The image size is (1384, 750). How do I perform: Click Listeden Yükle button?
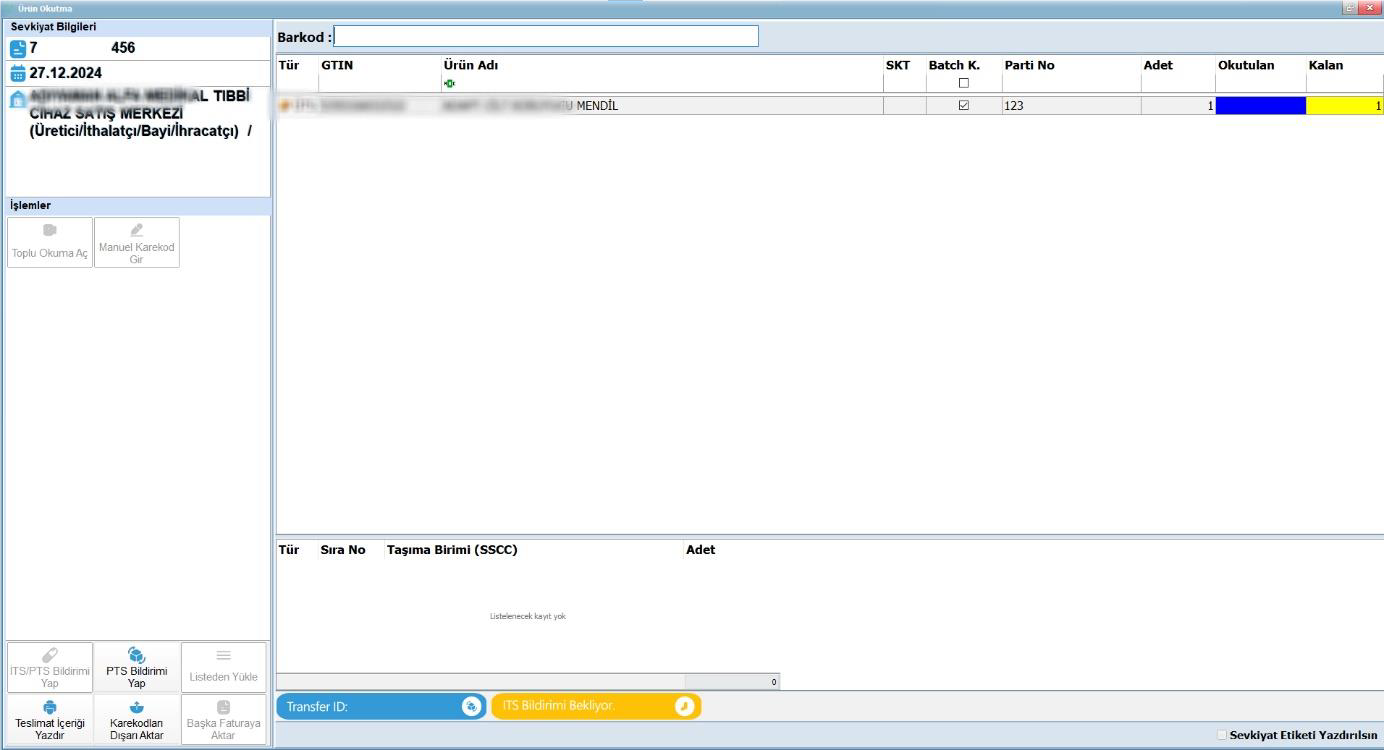223,667
